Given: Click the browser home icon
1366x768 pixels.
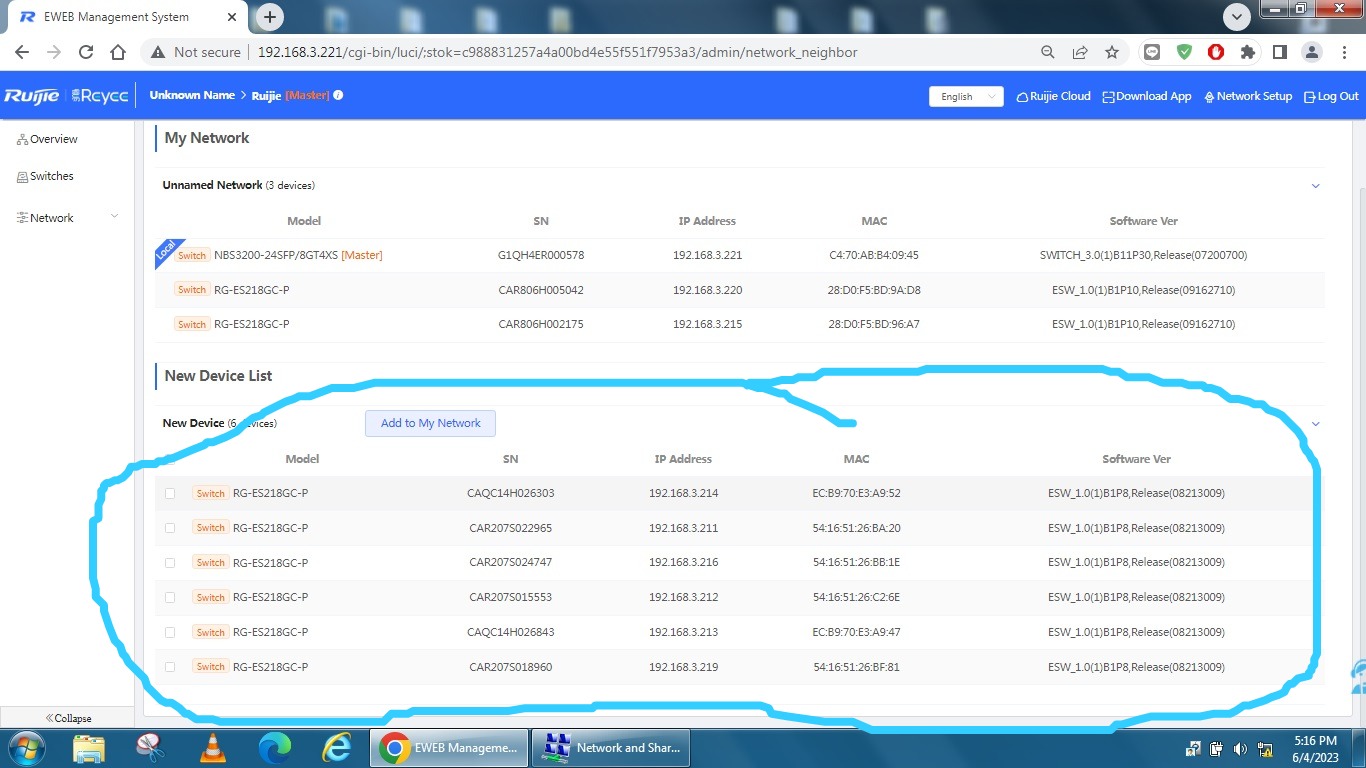Looking at the screenshot, I should pos(118,52).
